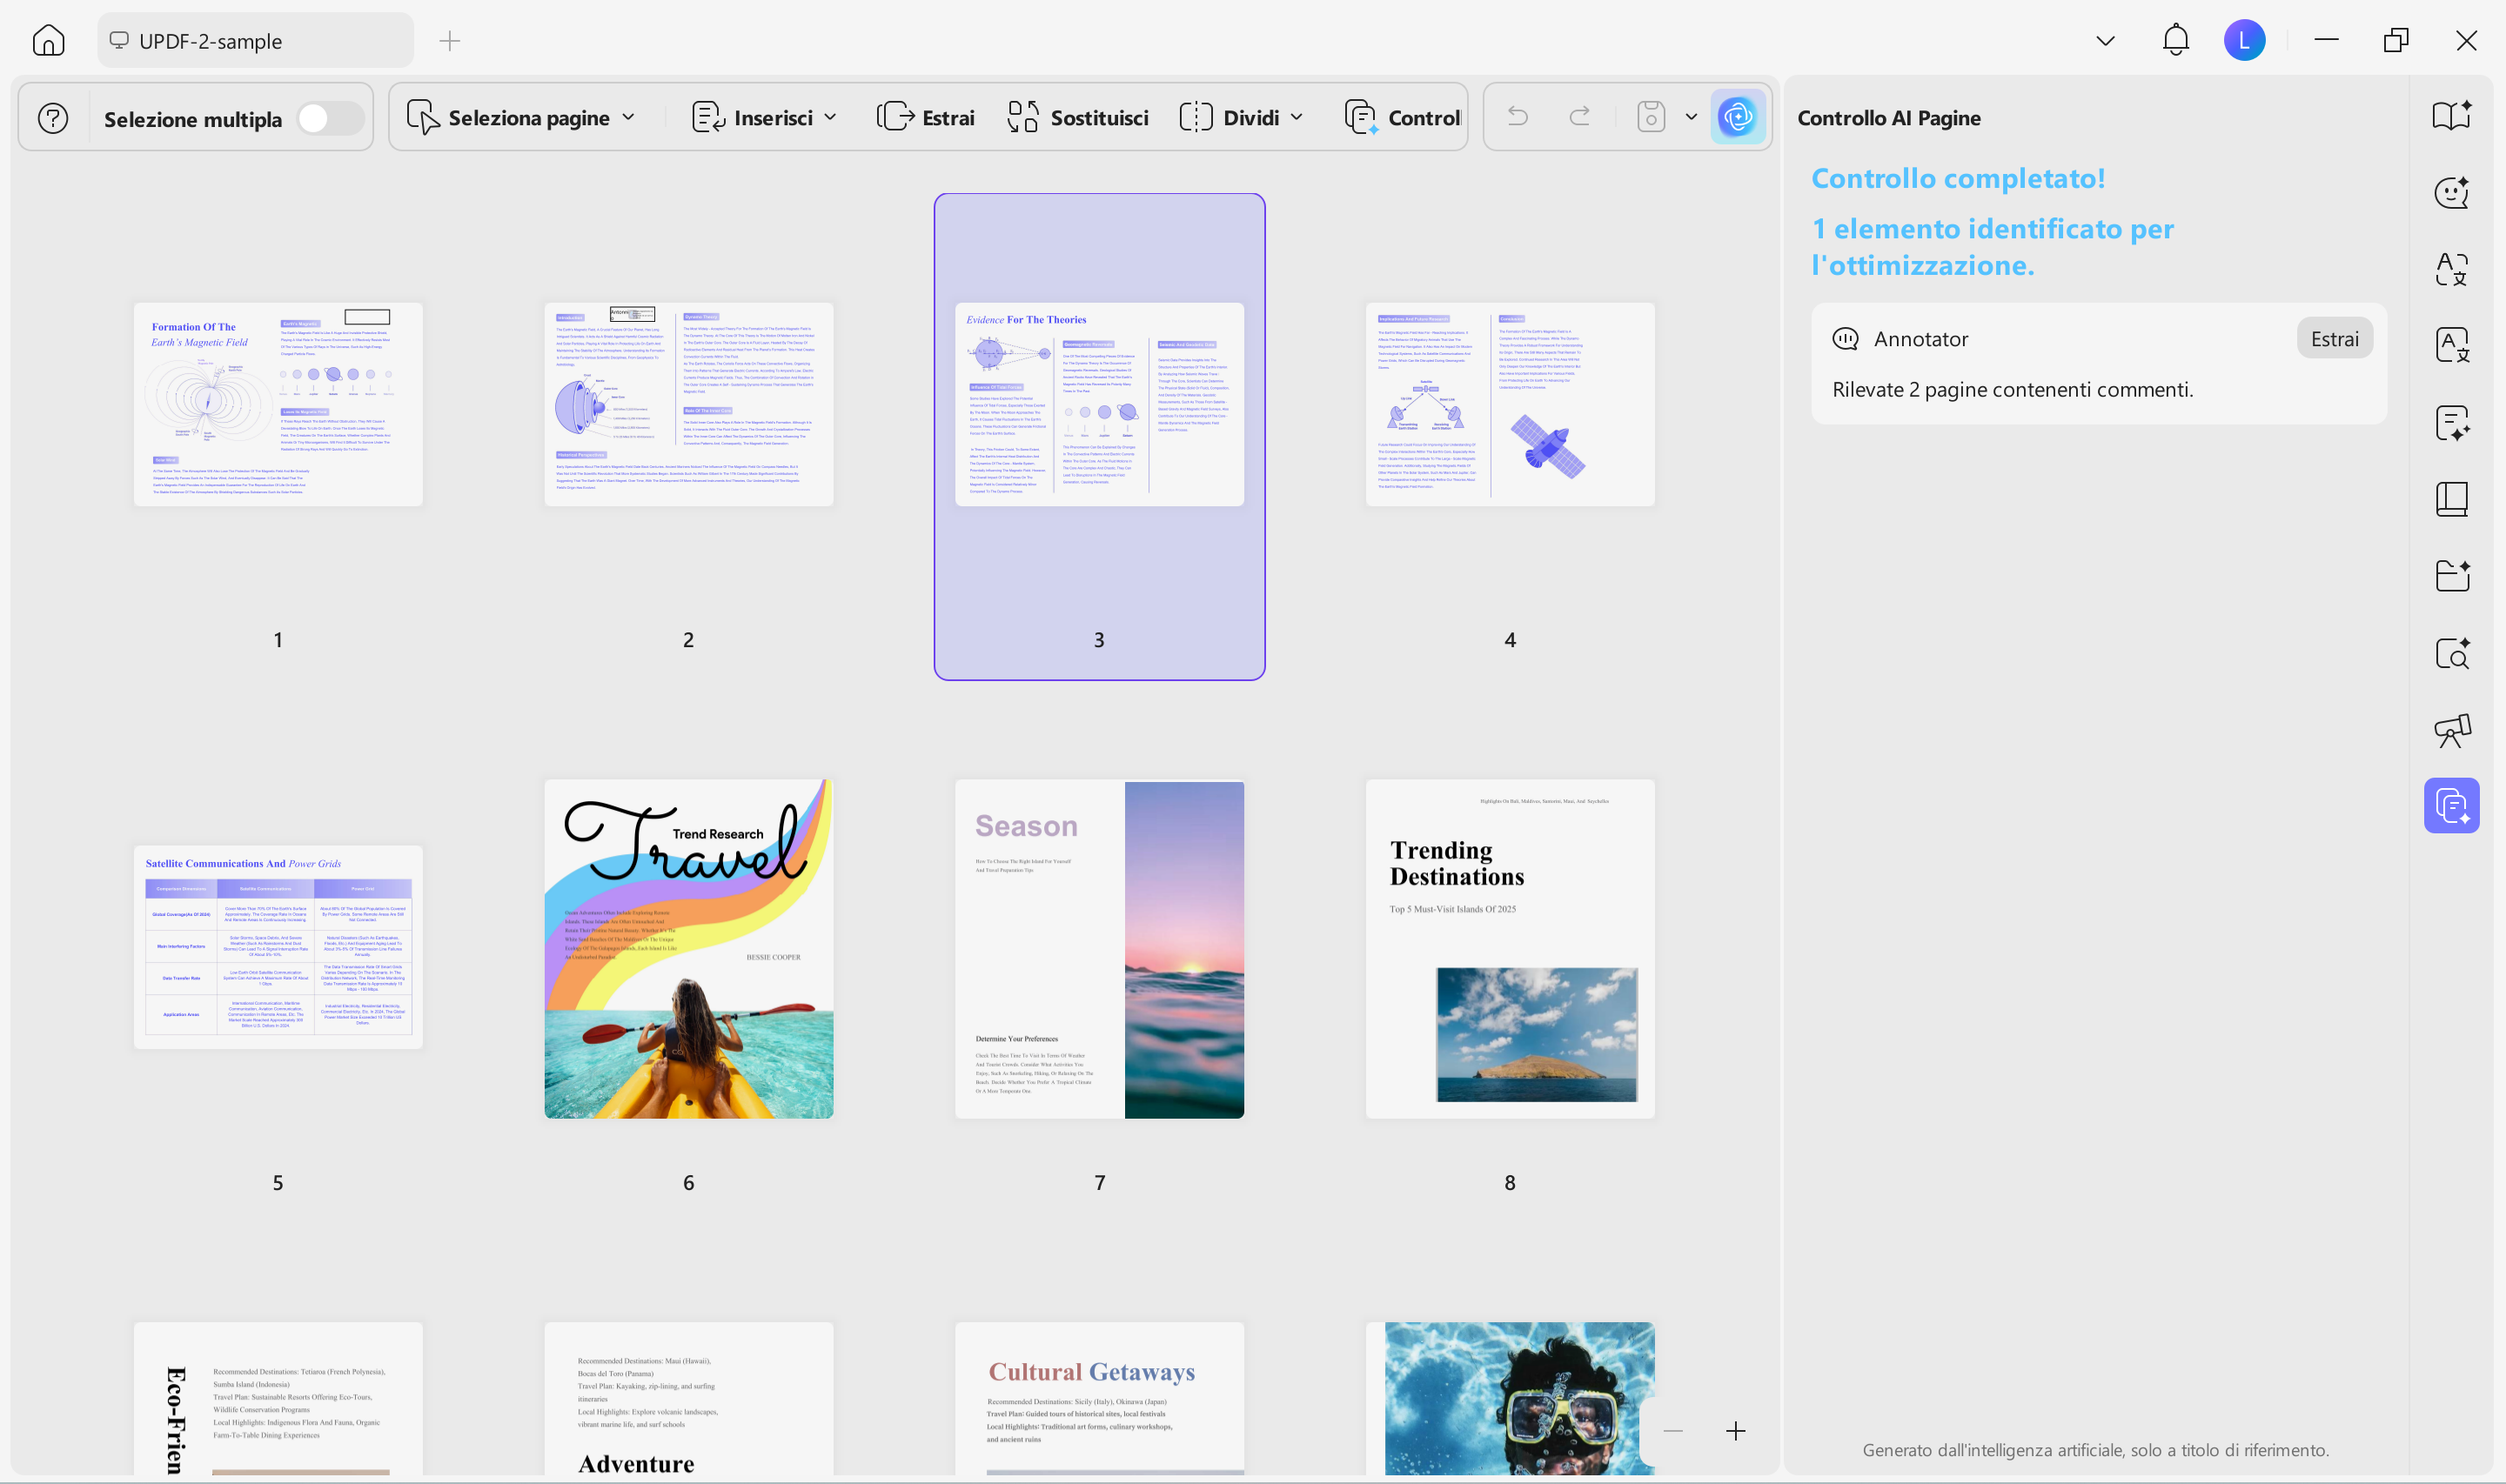Open the AI translate sidebar icon

coord(2451,268)
